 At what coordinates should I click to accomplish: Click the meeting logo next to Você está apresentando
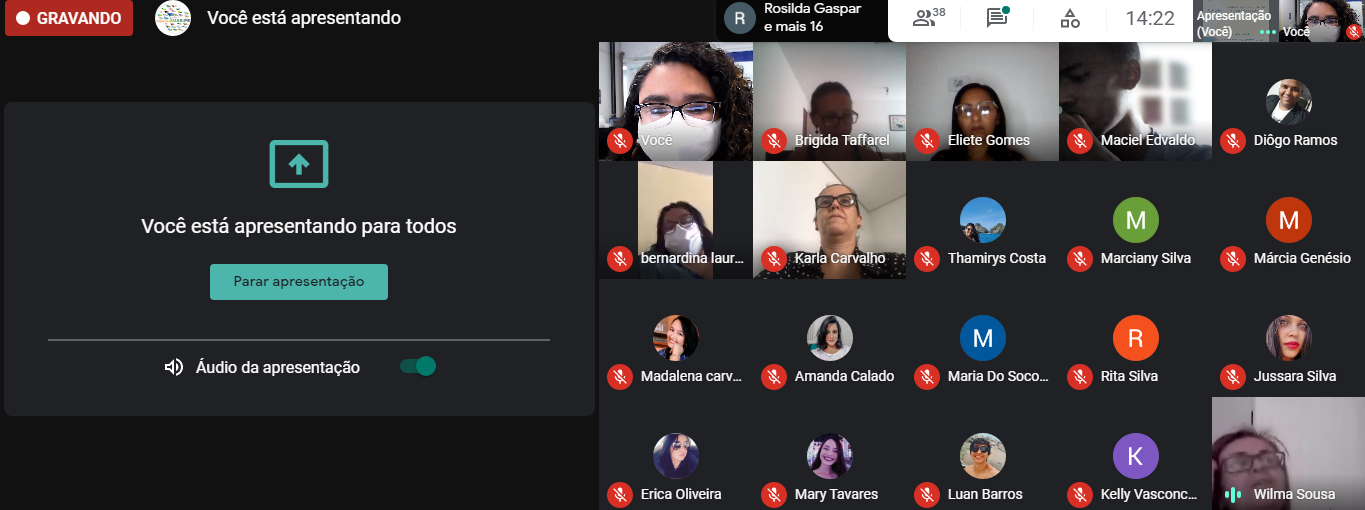[173, 18]
